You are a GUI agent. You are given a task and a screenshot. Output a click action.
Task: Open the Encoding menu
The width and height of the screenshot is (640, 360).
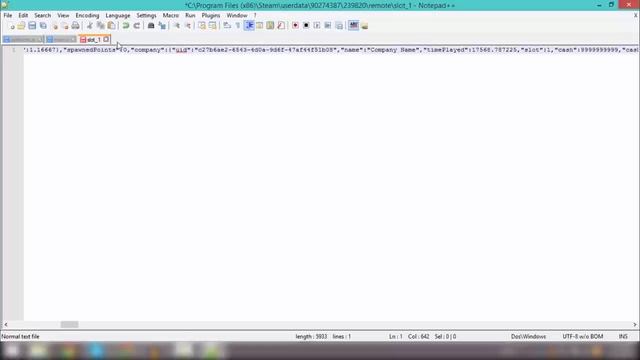(x=87, y=16)
